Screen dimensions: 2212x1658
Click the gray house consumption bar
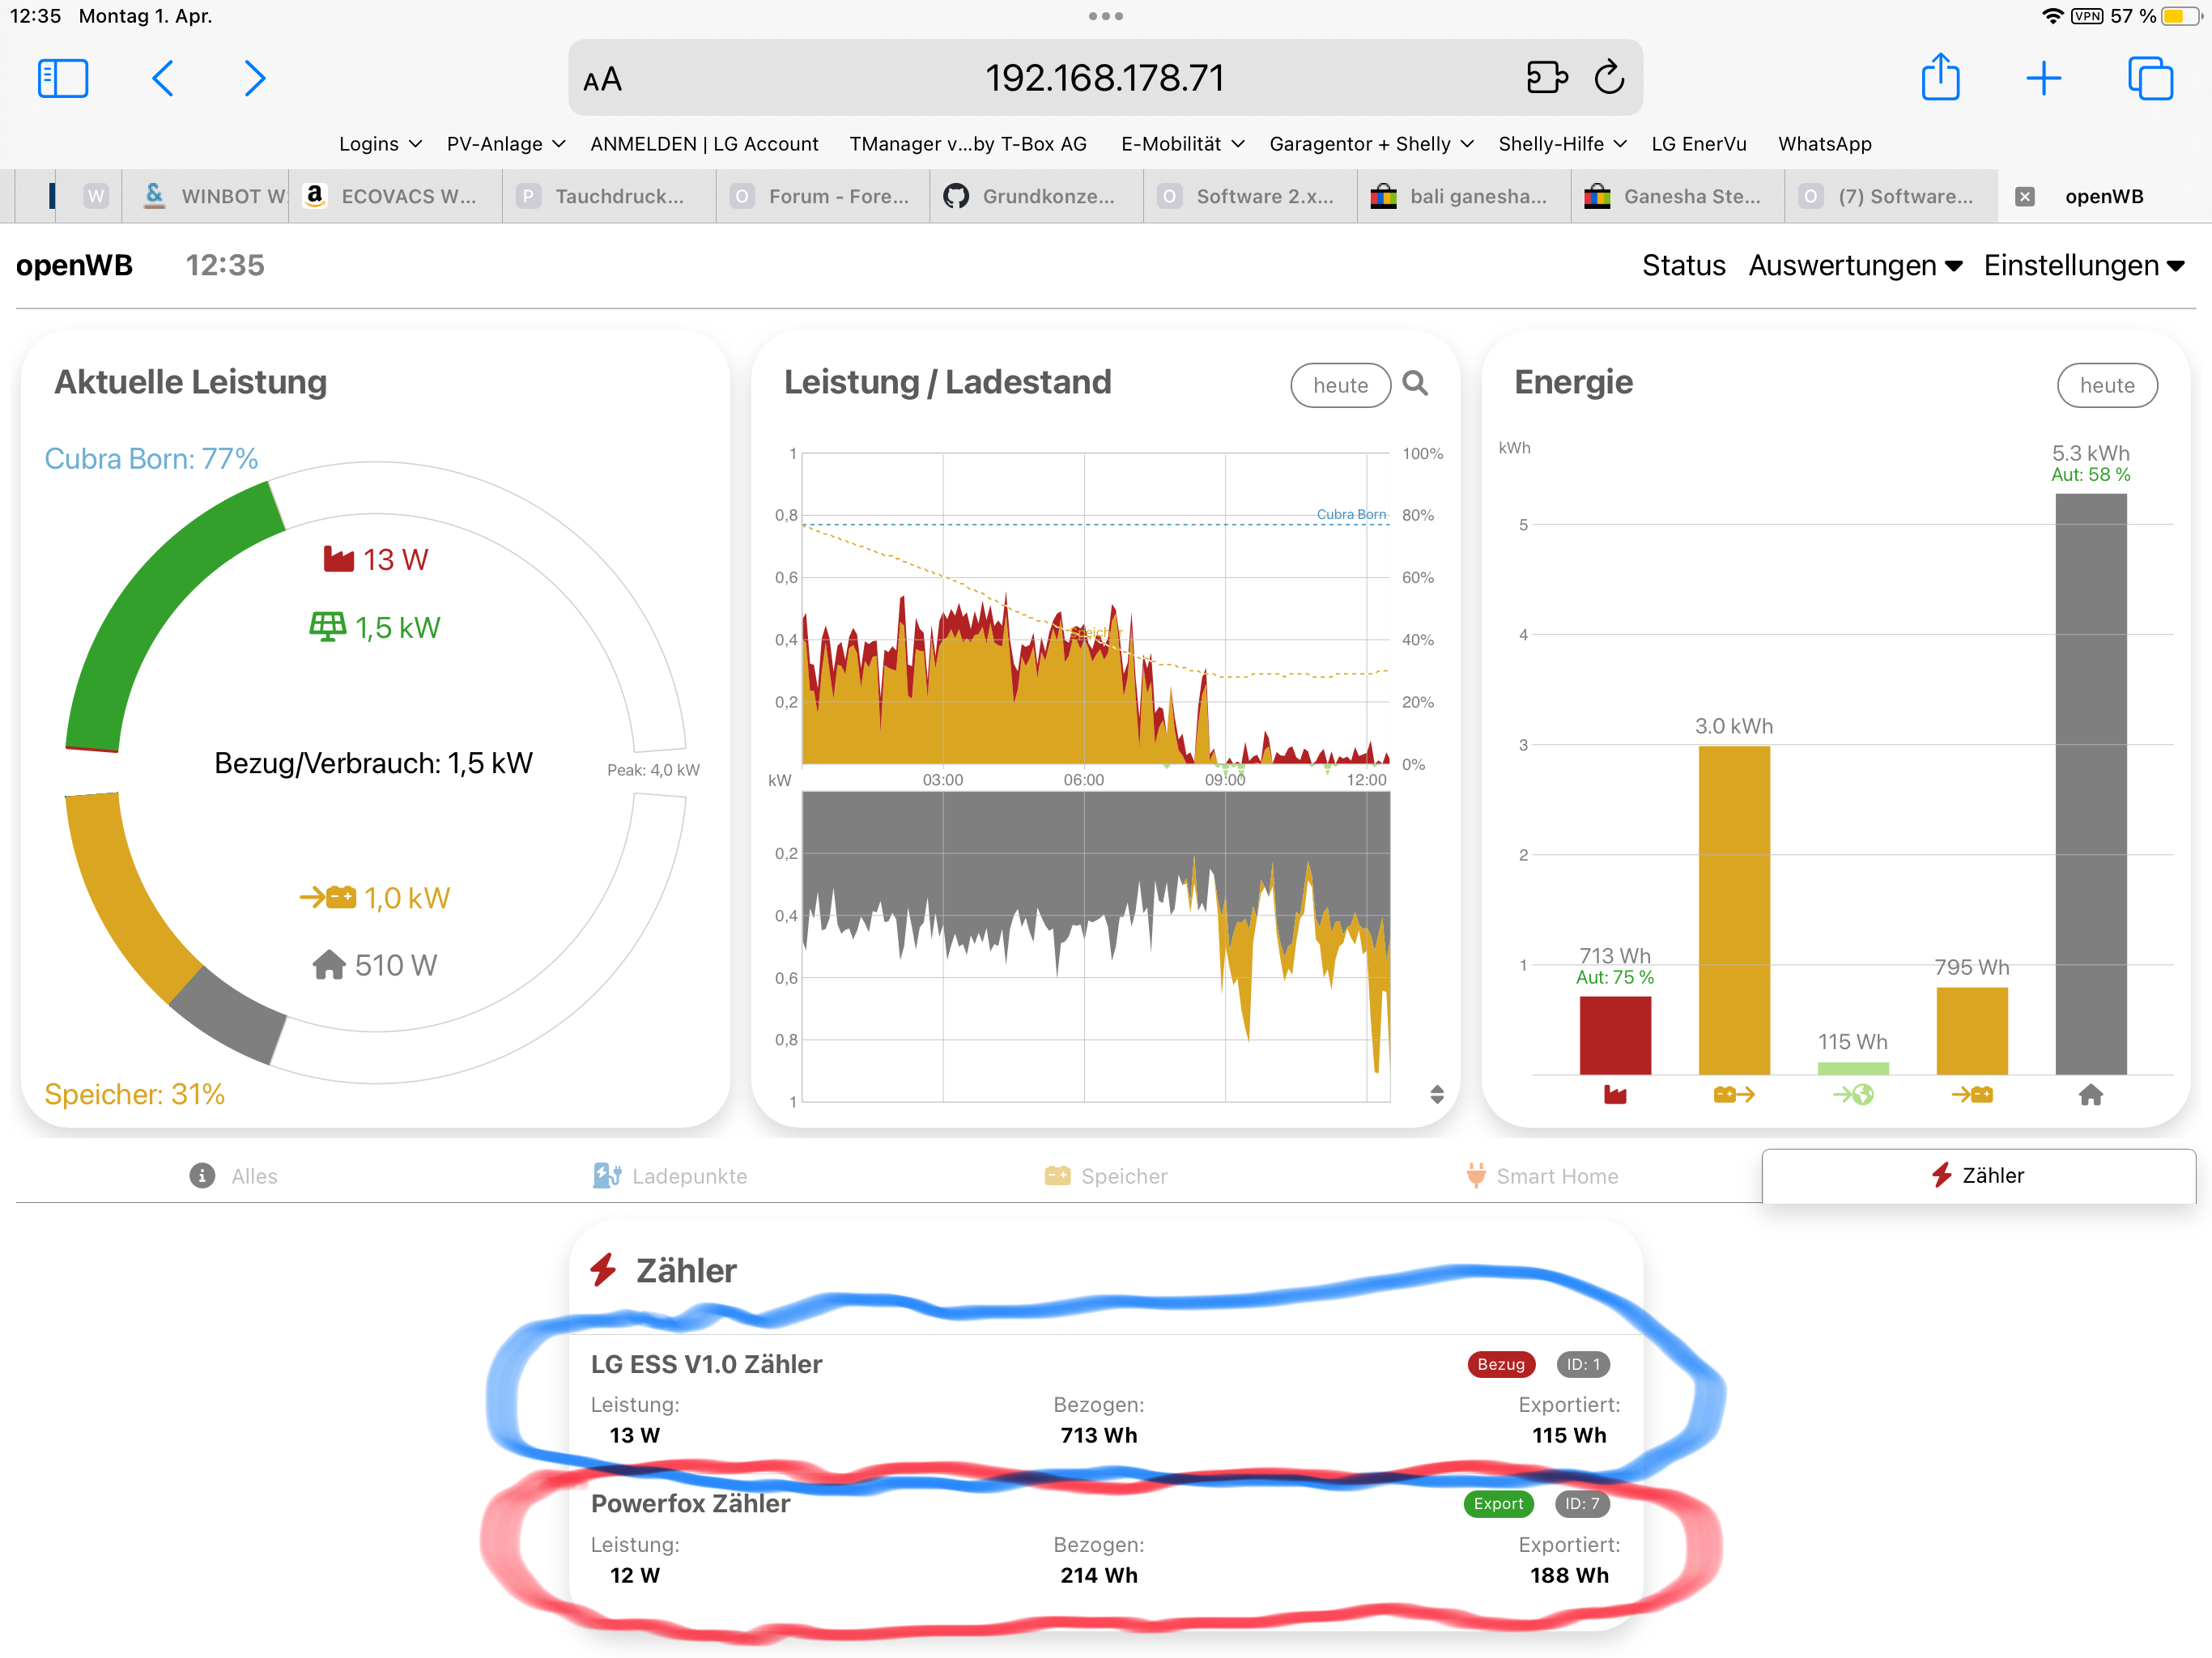tap(2090, 784)
